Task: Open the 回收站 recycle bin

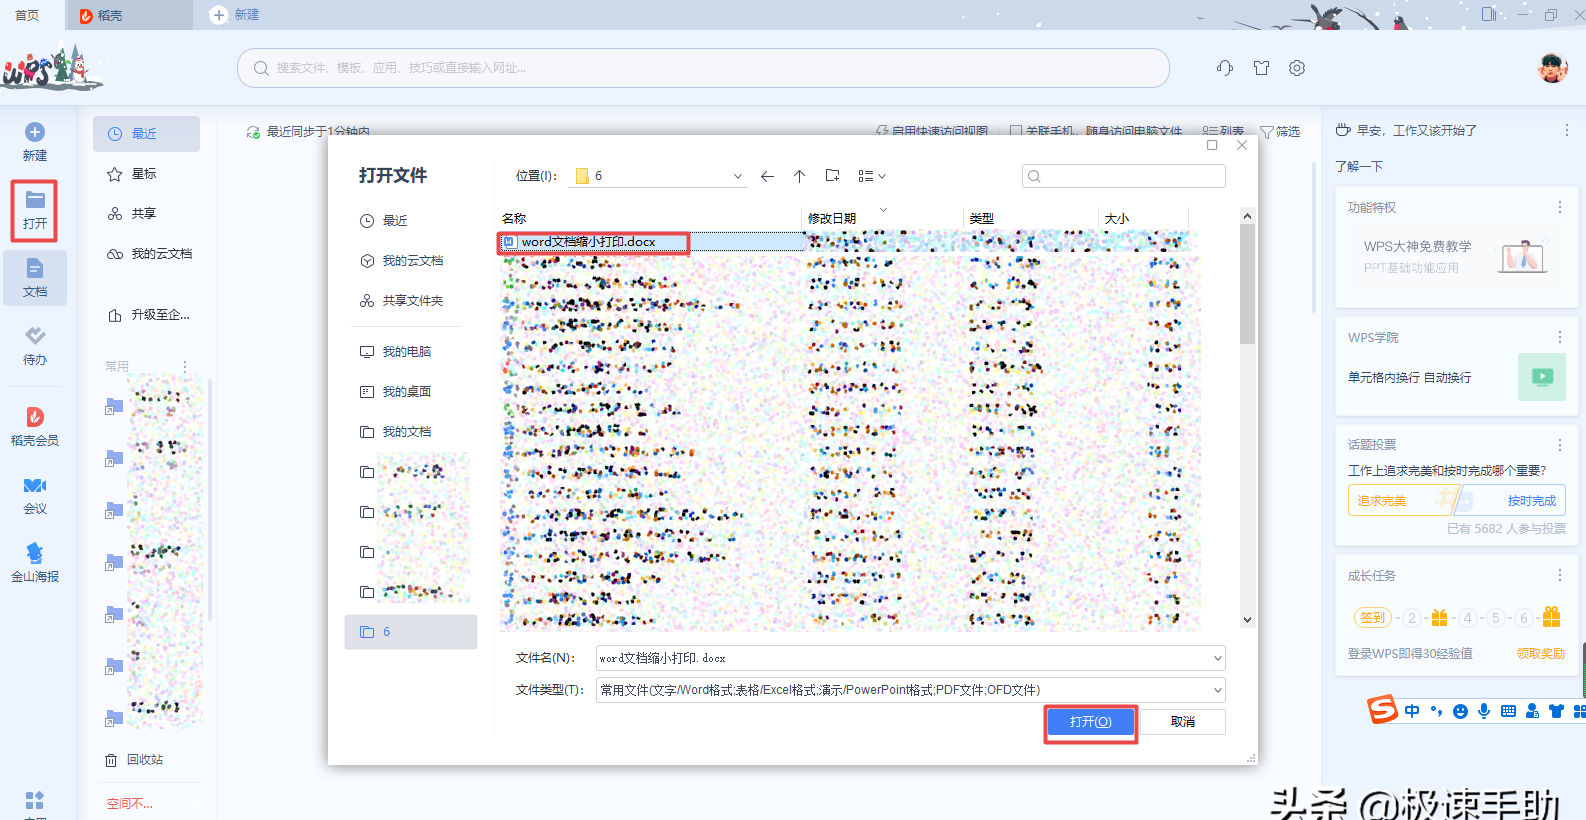Action: pos(135,760)
